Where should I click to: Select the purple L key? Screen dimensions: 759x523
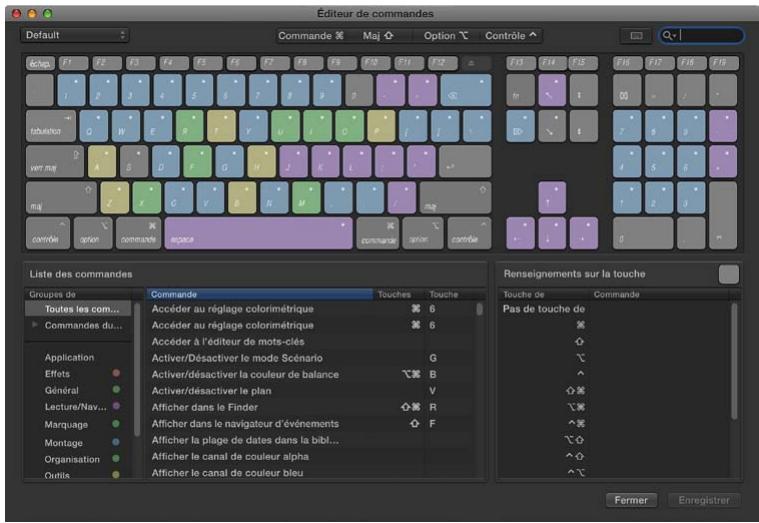[357, 162]
